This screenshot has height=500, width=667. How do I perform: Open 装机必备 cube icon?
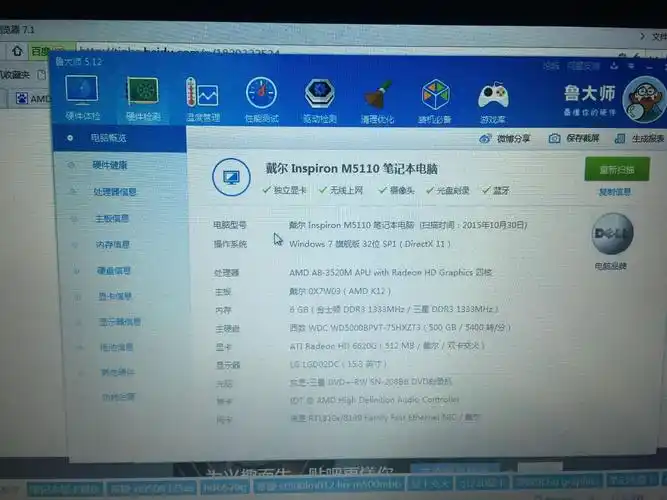click(435, 95)
